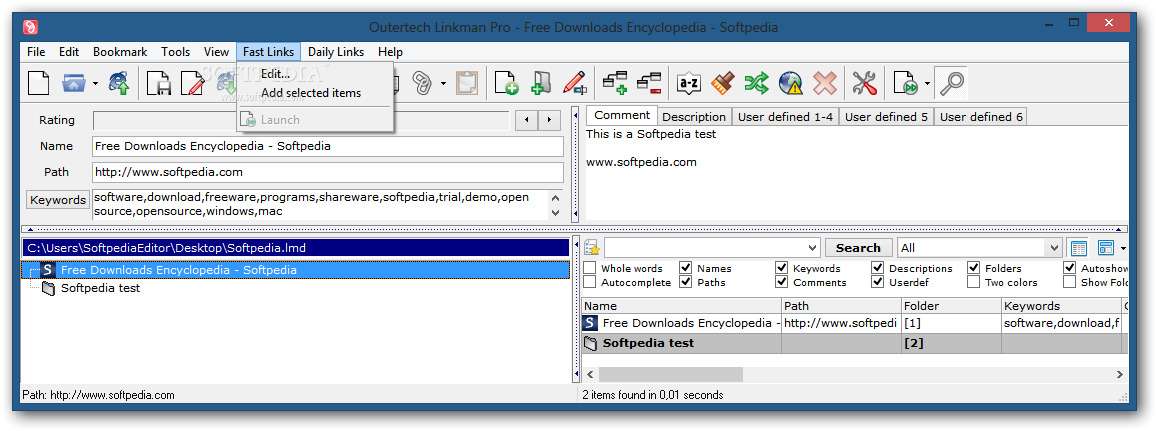Open the All search scope dropdown
The image size is (1157, 431).
click(1054, 248)
